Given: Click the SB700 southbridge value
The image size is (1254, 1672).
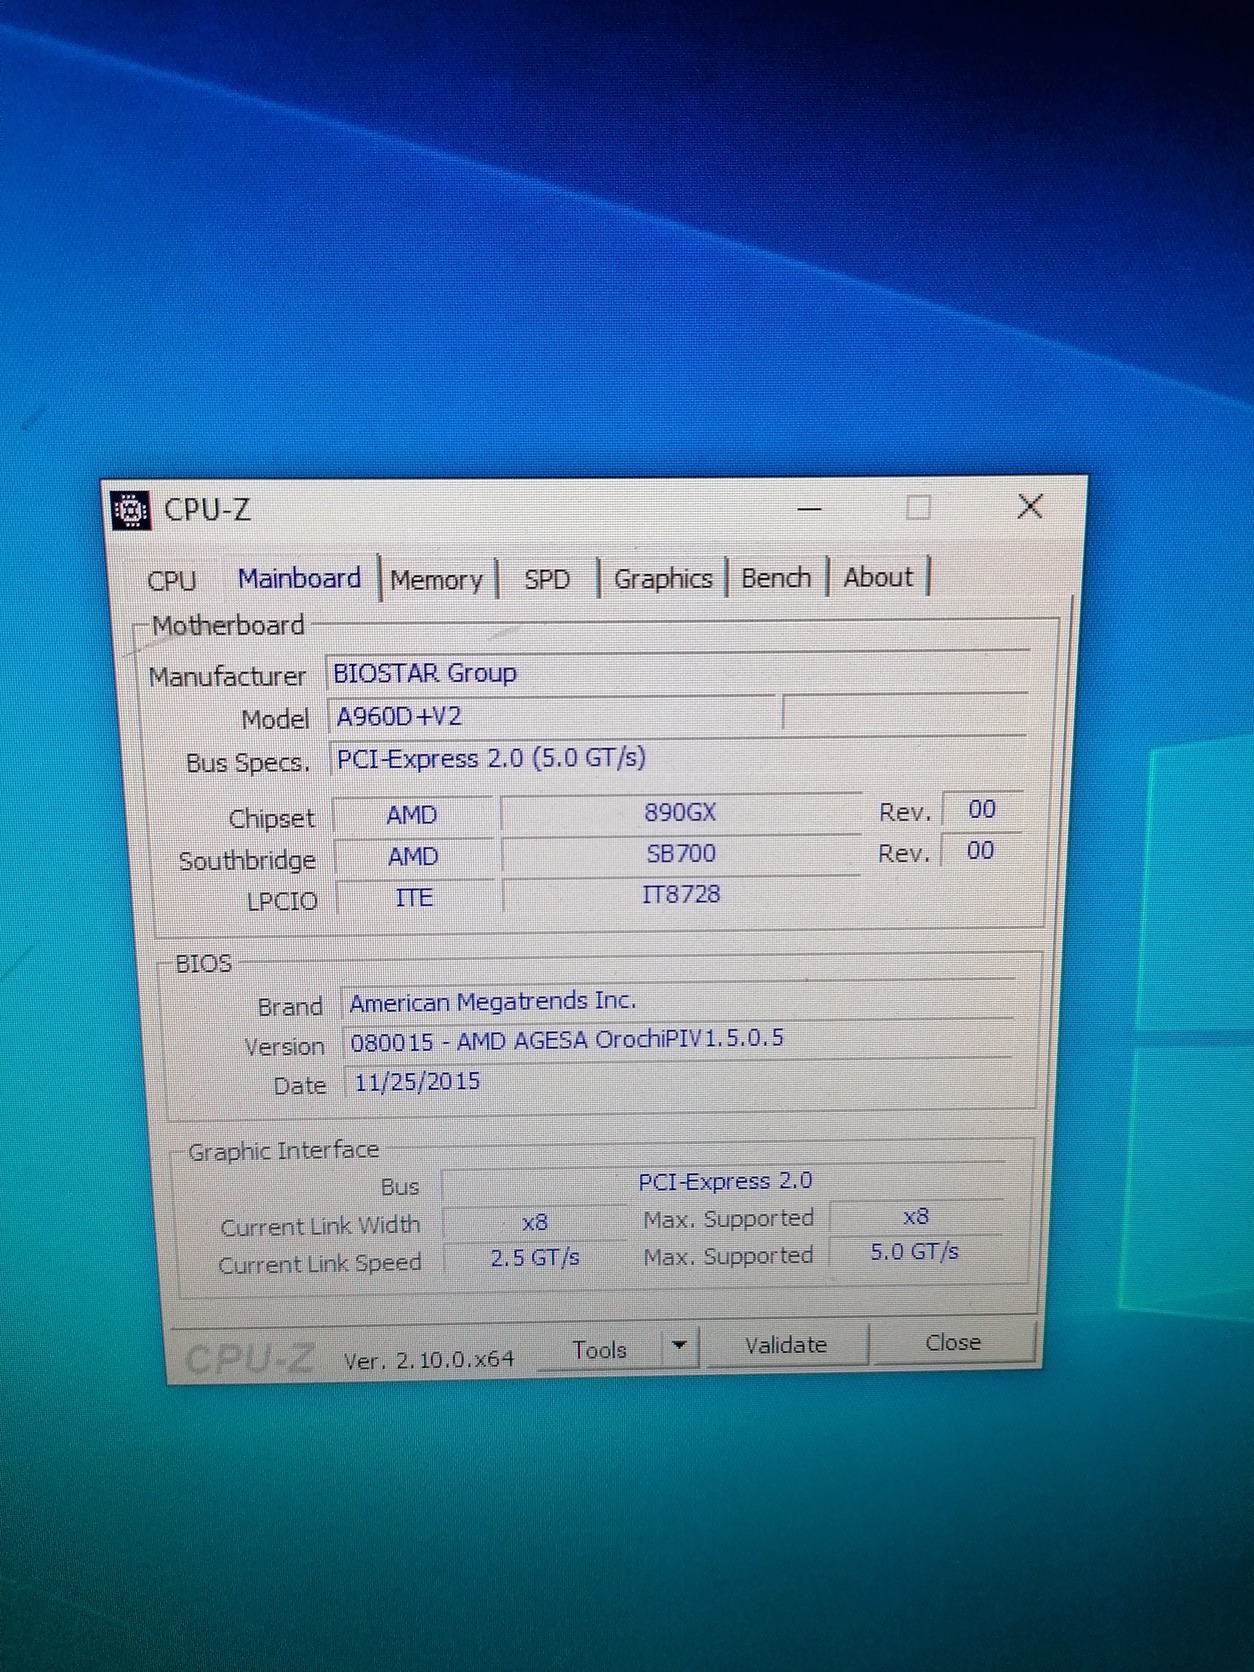Looking at the screenshot, I should point(681,854).
